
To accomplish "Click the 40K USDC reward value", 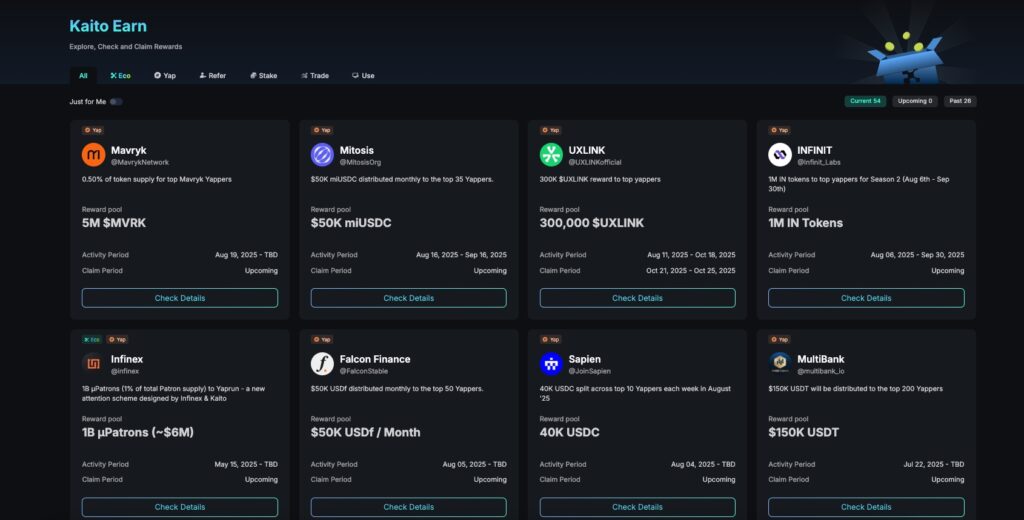I will [x=569, y=432].
